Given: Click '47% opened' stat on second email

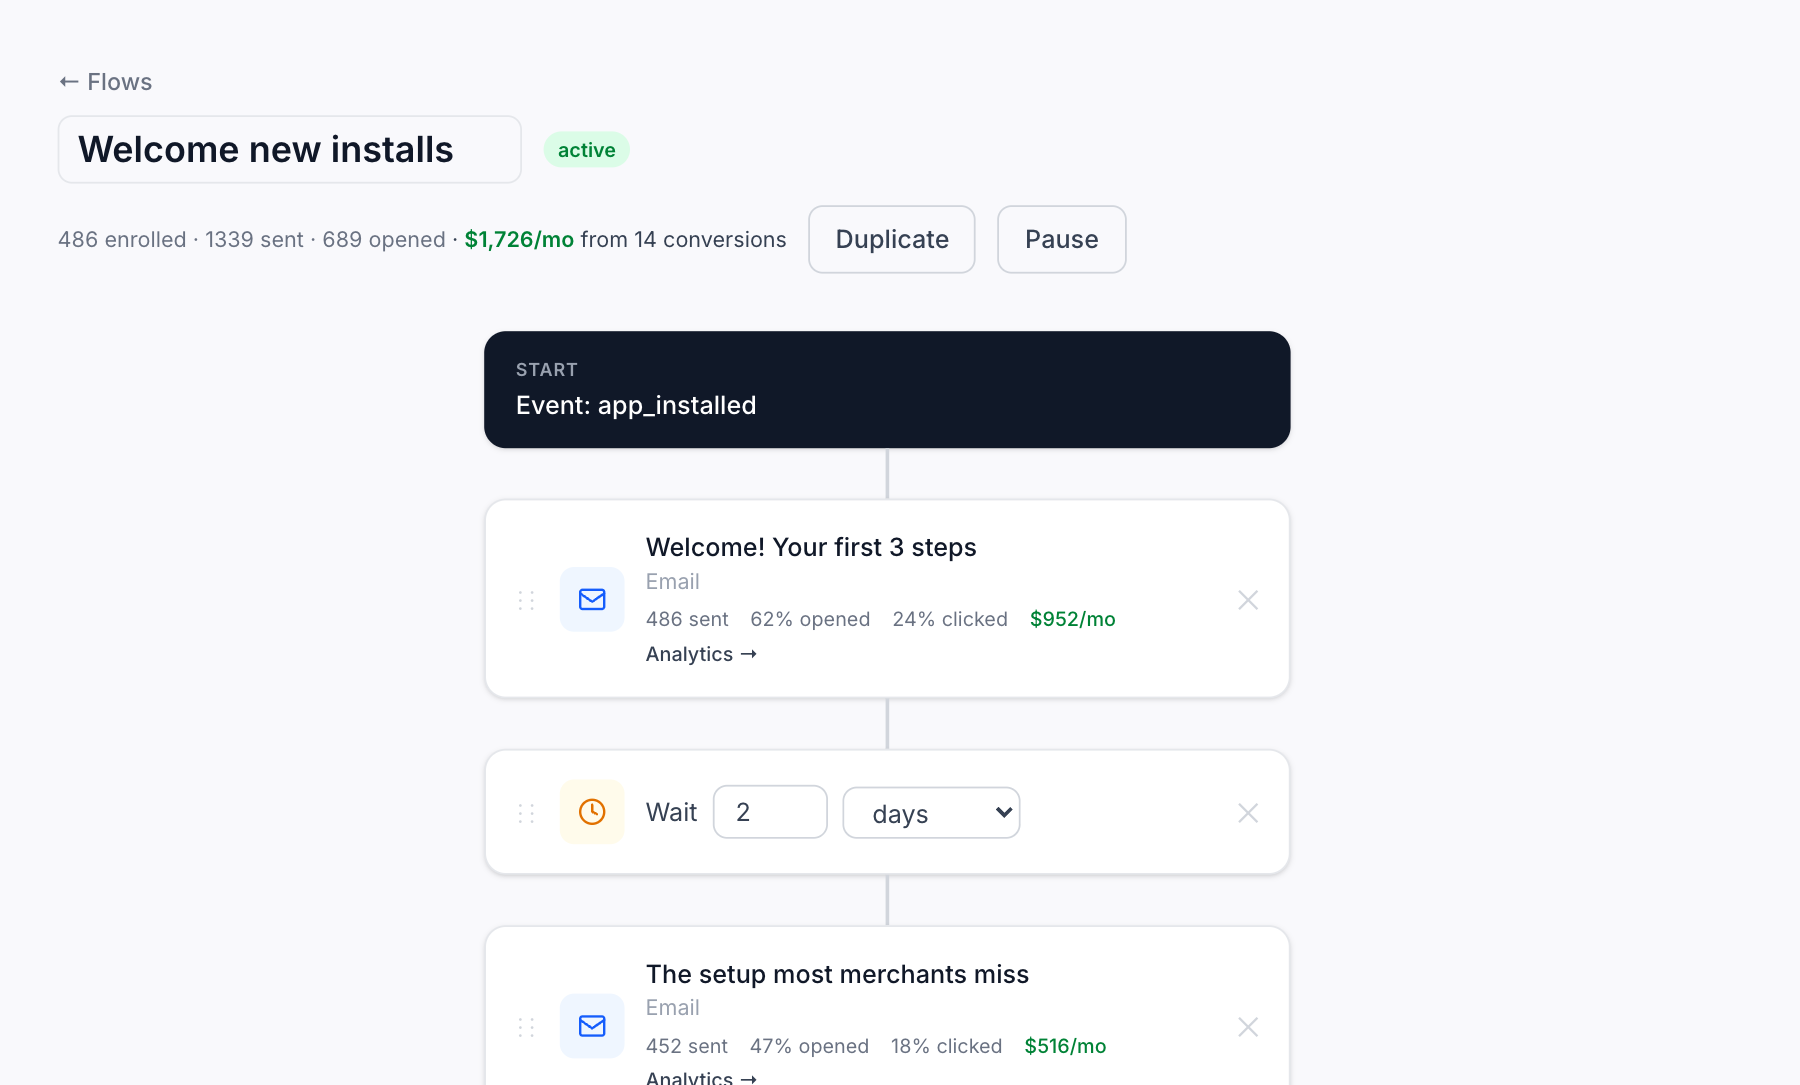Looking at the screenshot, I should coord(809,1046).
